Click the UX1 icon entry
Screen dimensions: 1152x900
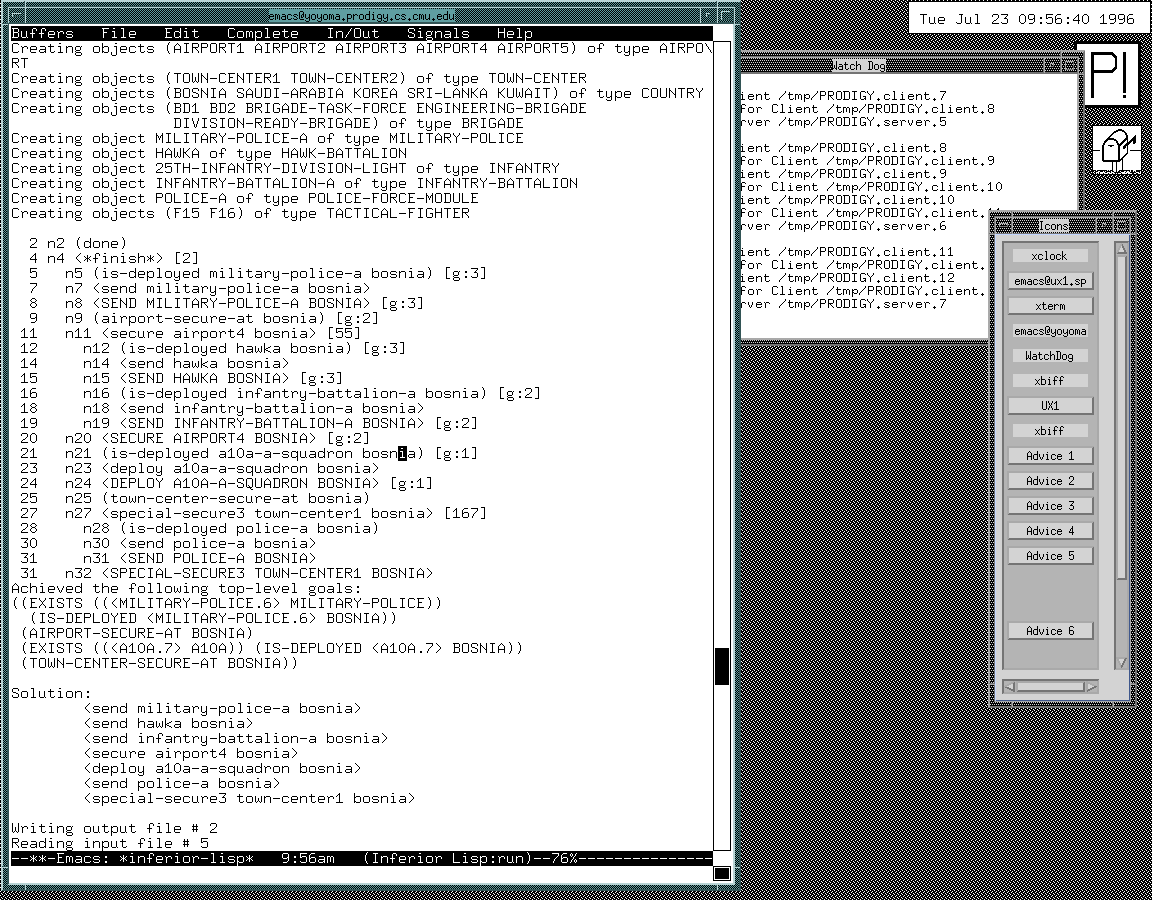click(1049, 406)
